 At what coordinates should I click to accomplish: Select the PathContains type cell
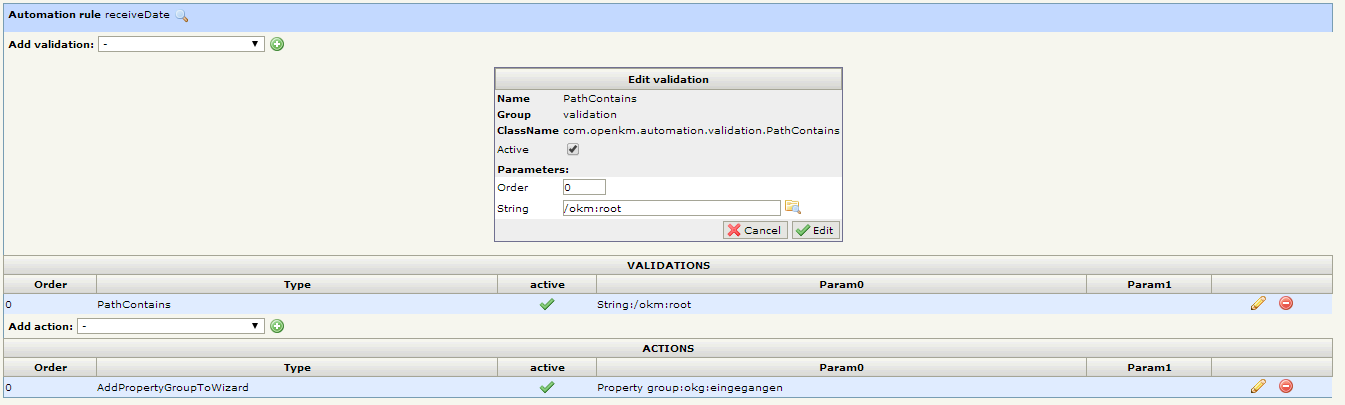coord(134,304)
